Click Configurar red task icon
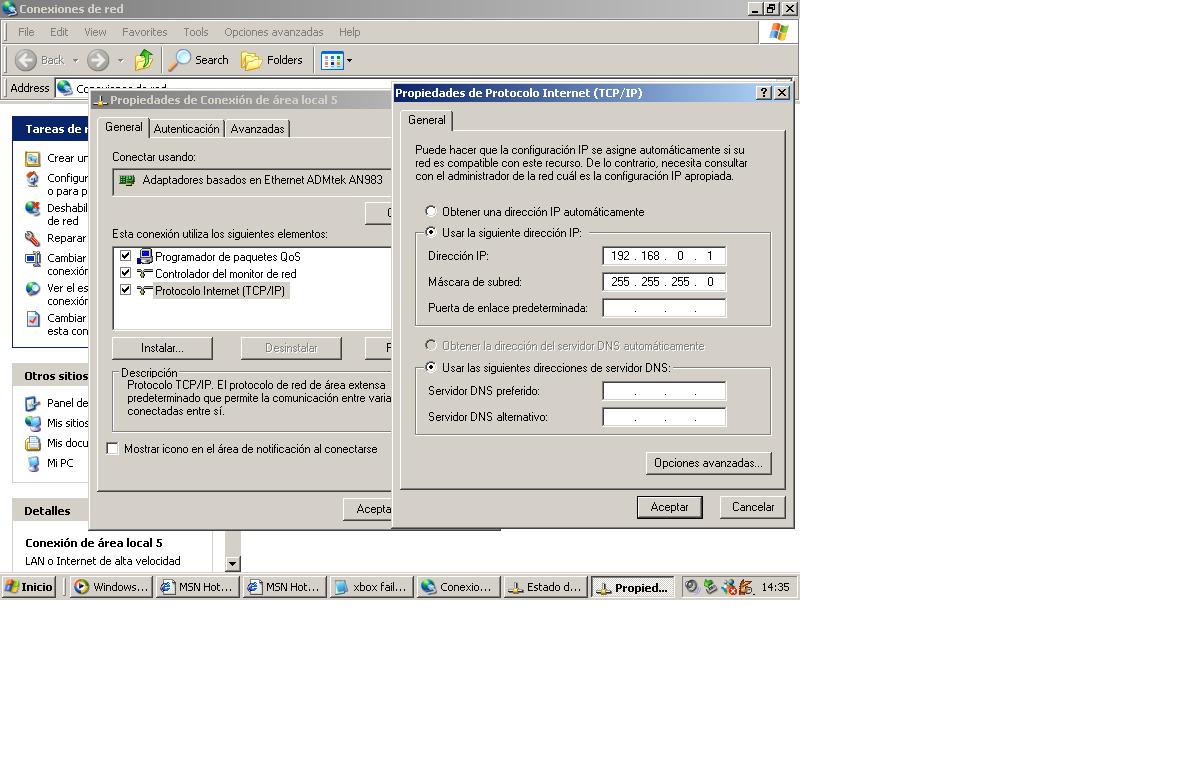Viewport: 1181px width, 768px height. [32, 178]
